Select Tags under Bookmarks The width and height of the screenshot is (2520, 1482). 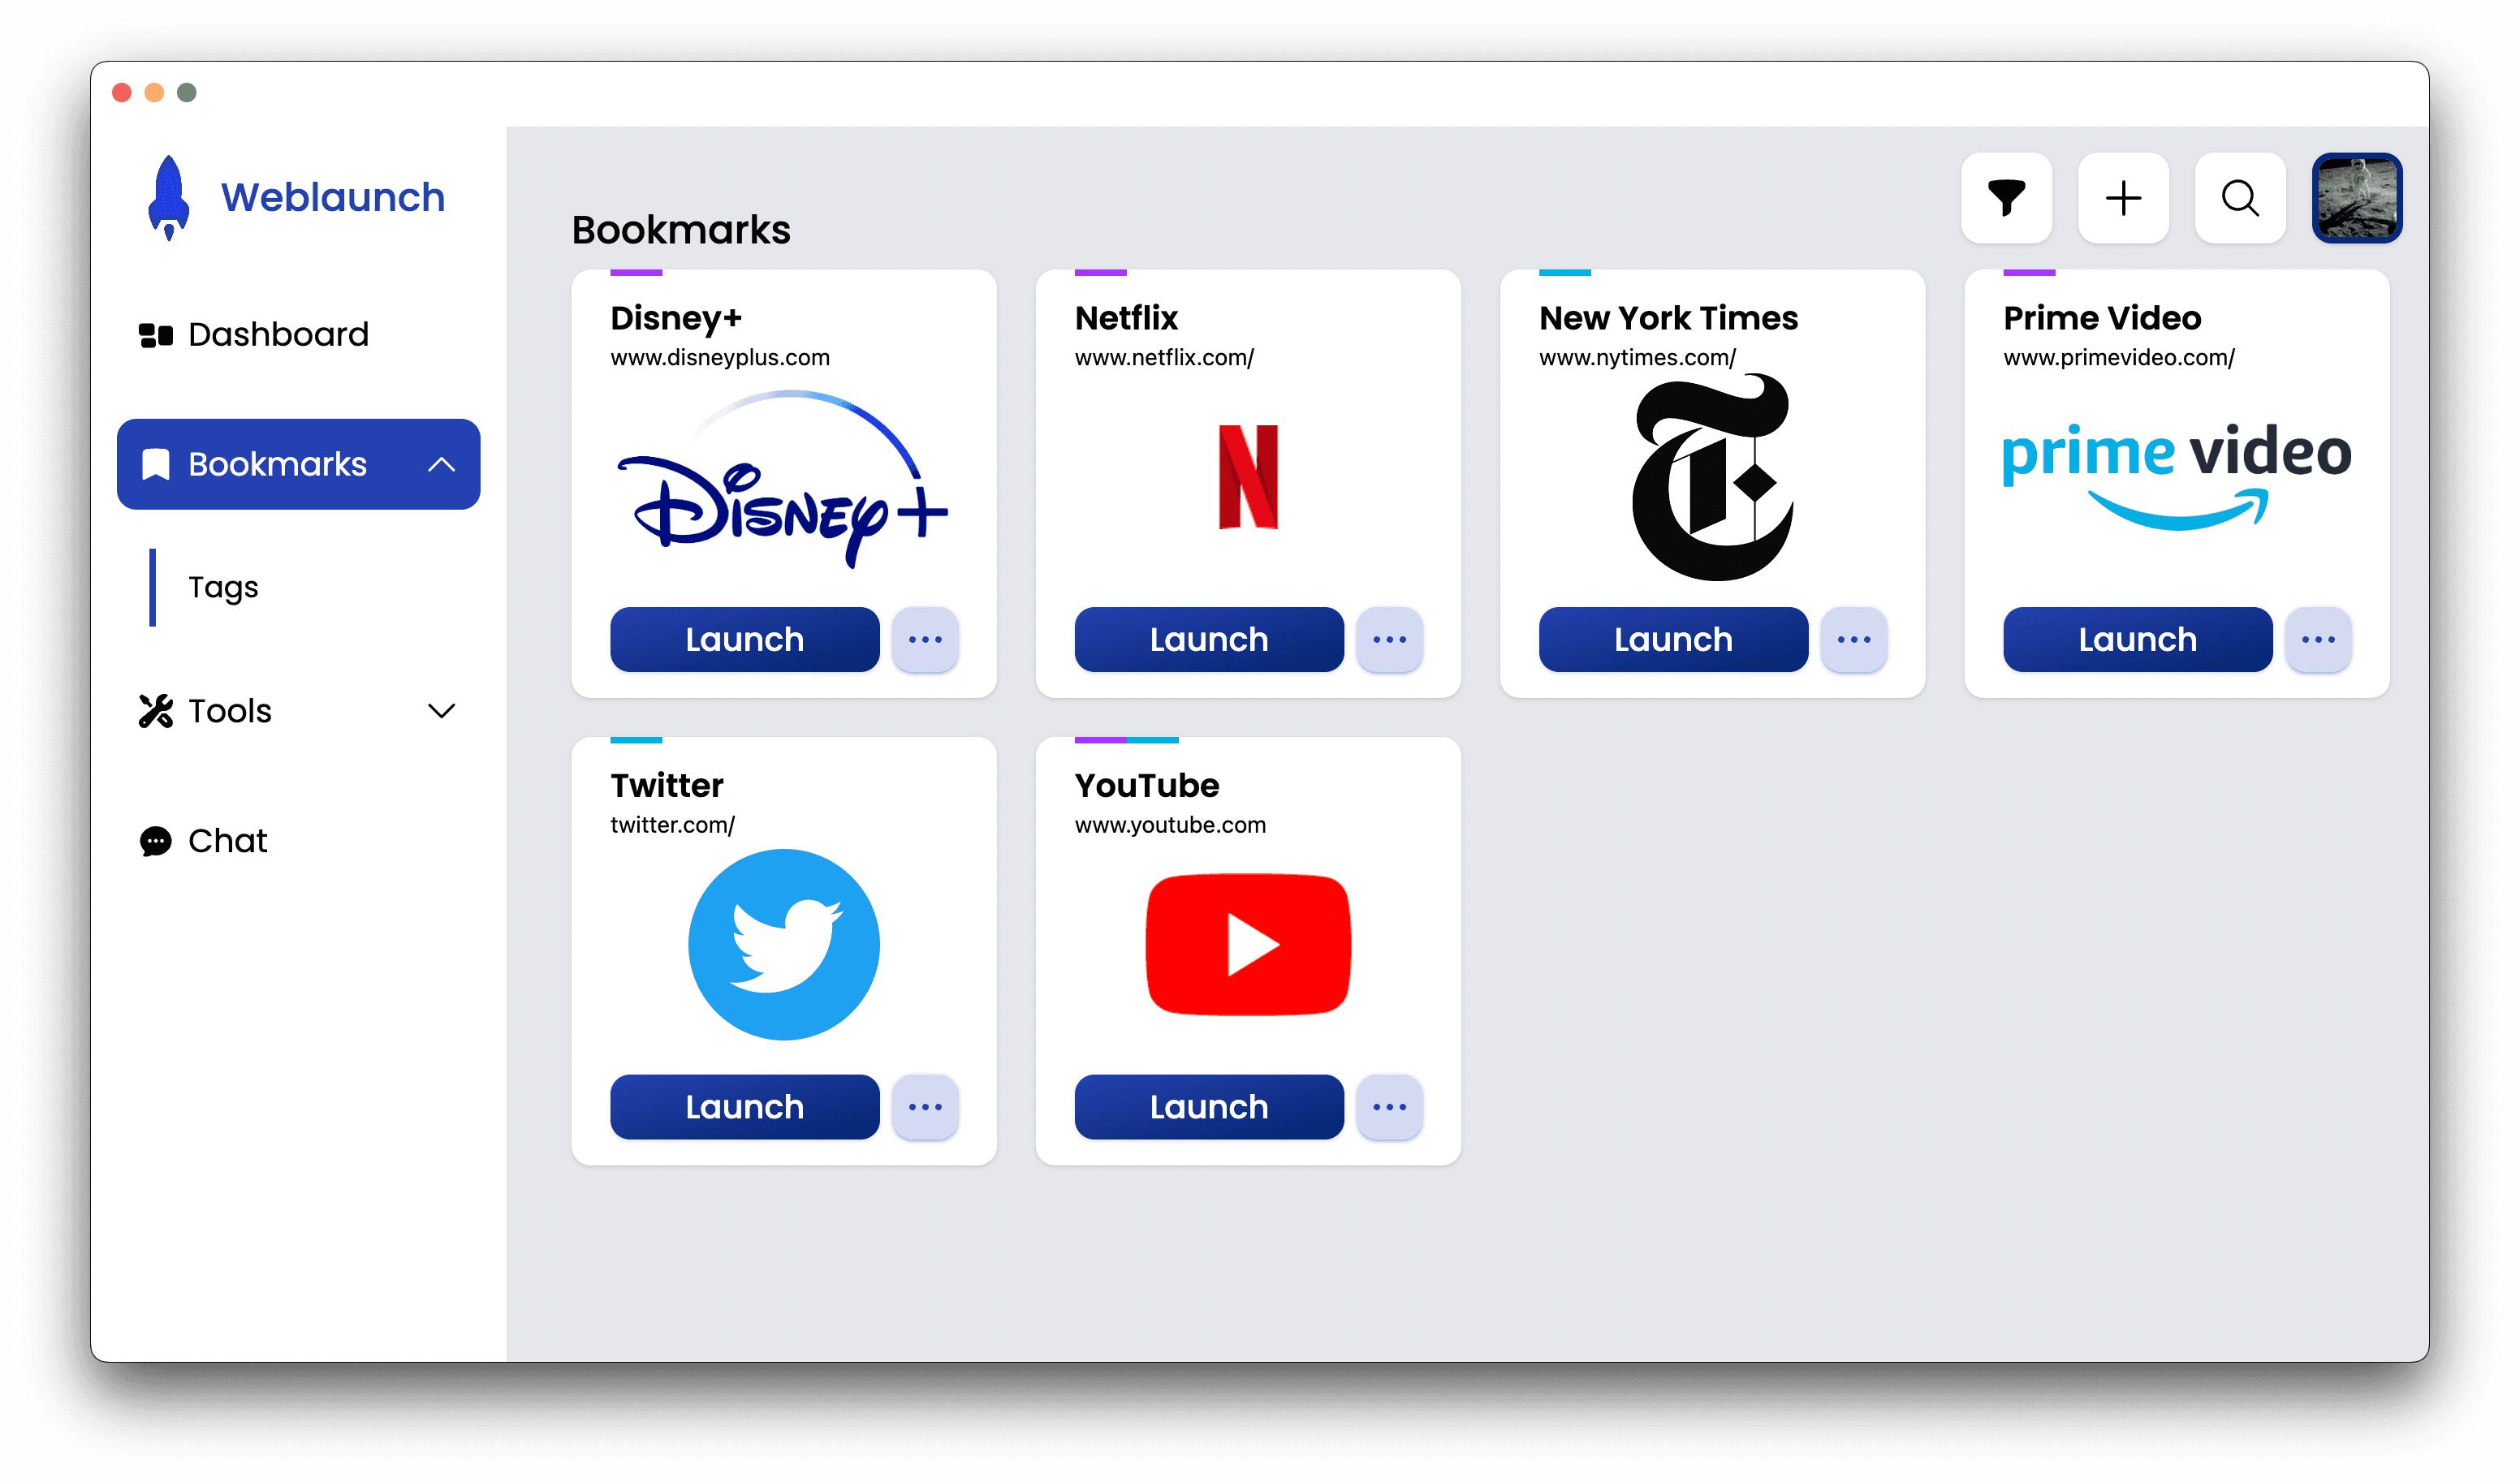tap(223, 587)
